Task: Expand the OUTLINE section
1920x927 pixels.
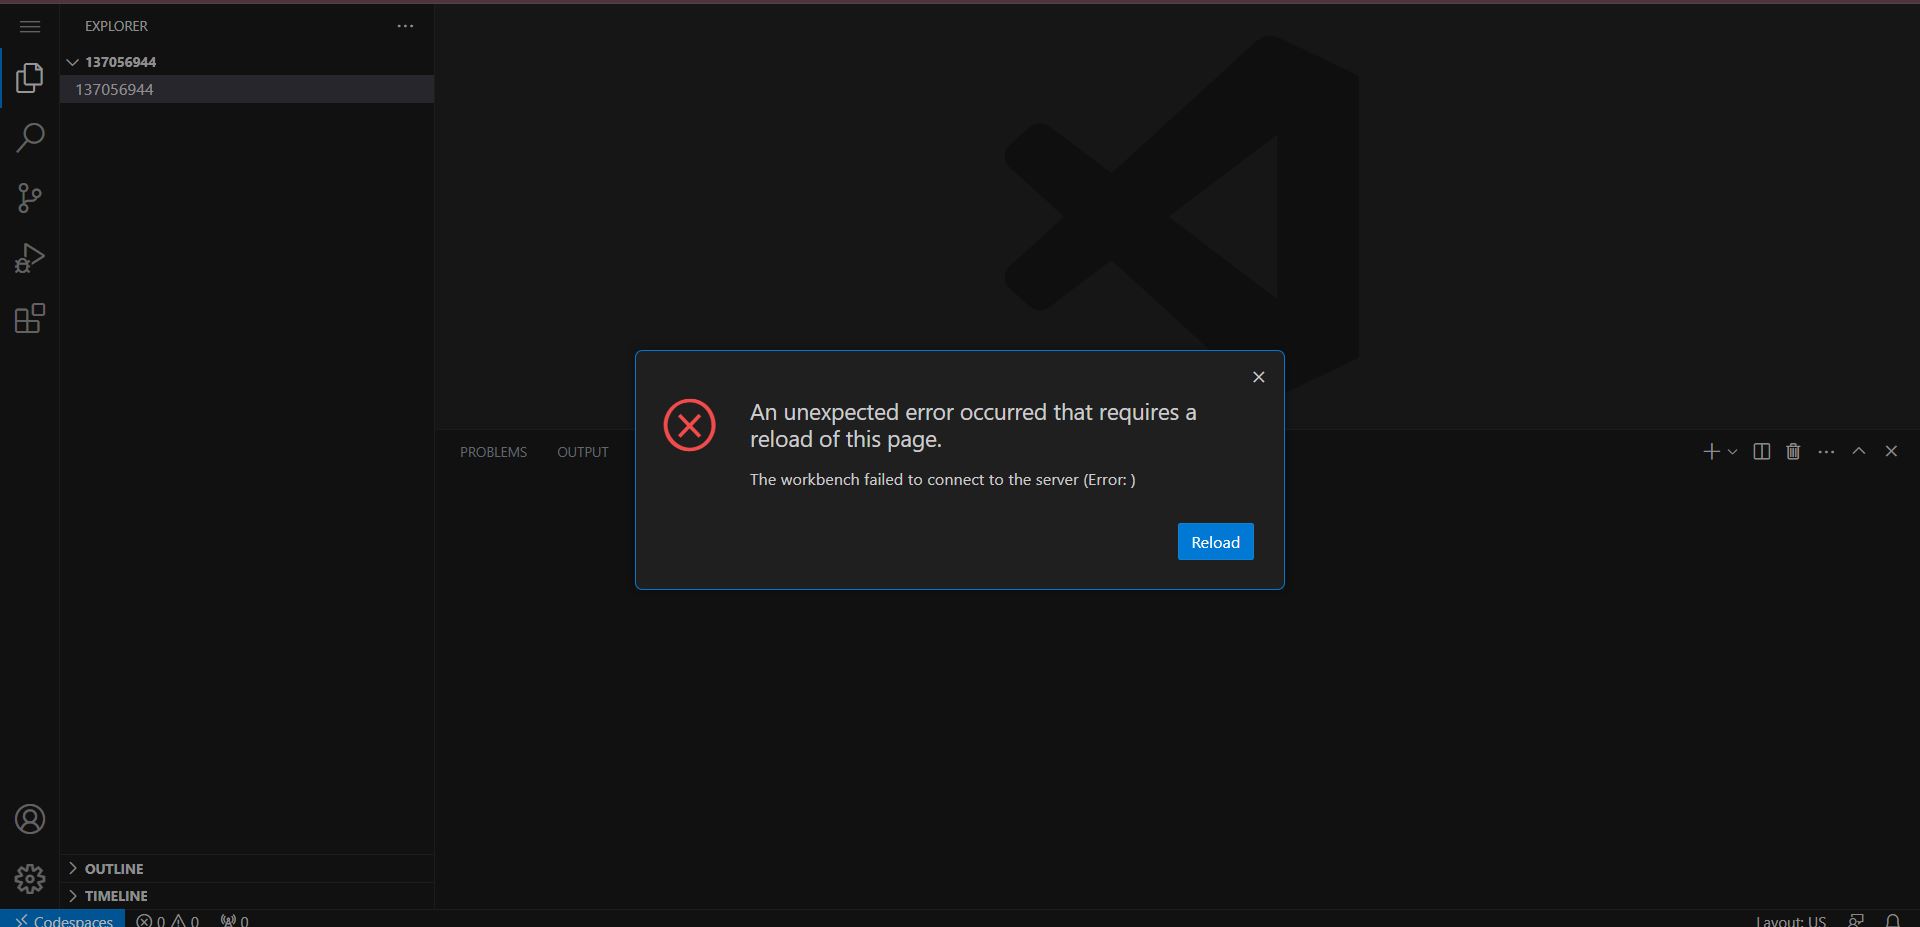Action: tap(112, 868)
